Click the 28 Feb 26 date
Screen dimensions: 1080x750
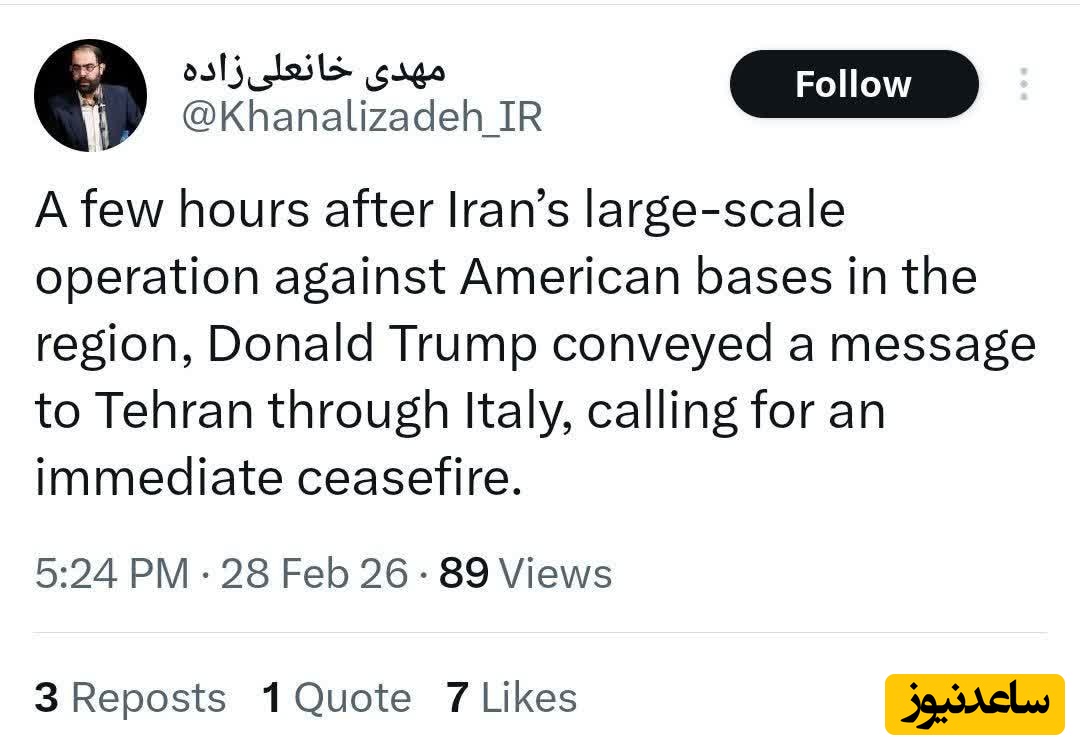(314, 574)
